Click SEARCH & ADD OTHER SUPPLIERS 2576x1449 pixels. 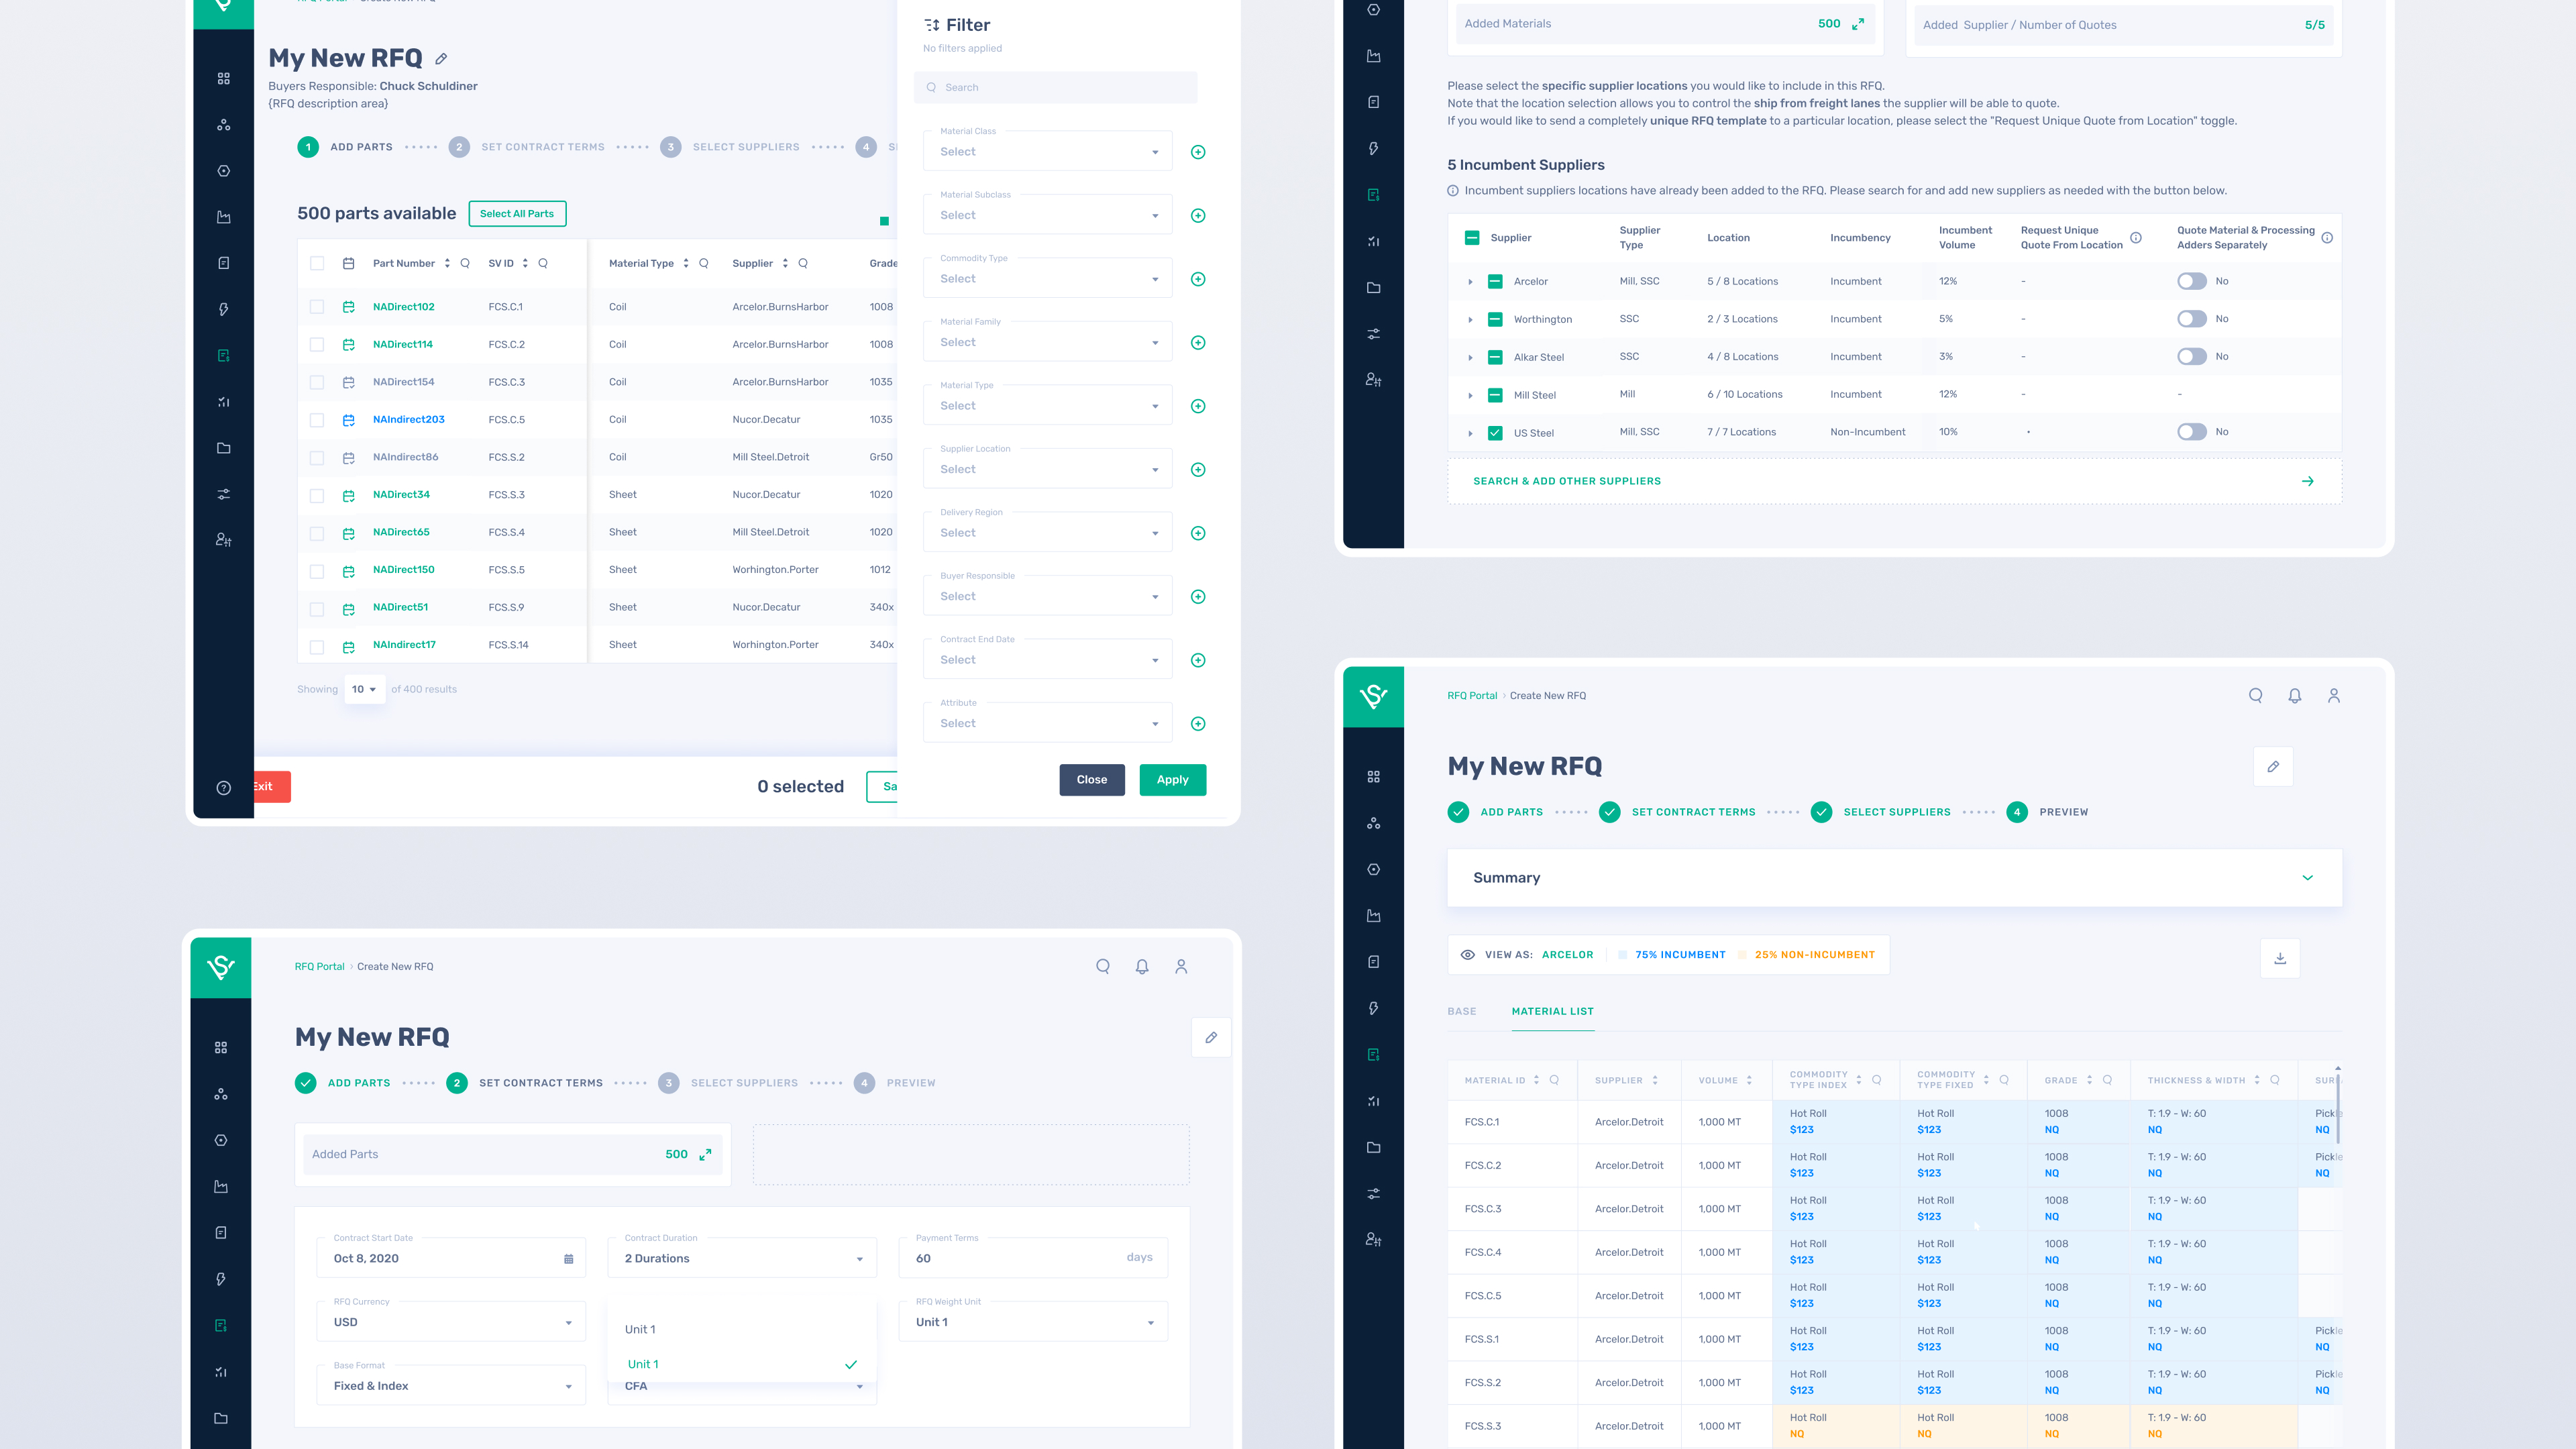[1566, 481]
